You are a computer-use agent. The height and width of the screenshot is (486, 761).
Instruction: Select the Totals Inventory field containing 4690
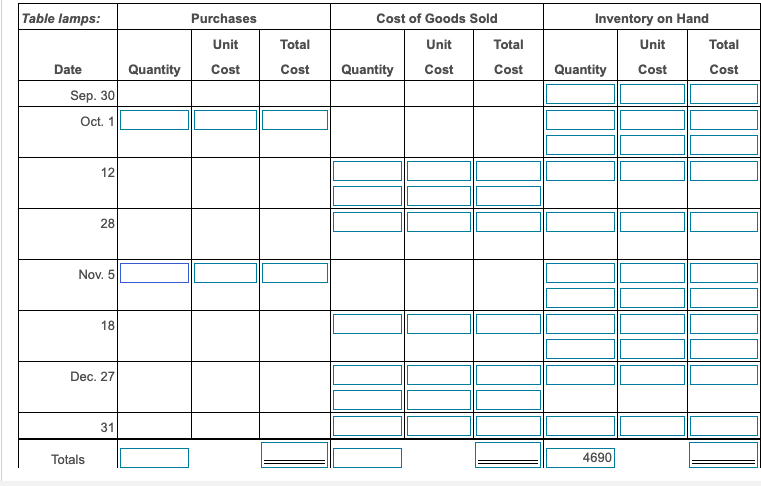[x=580, y=458]
